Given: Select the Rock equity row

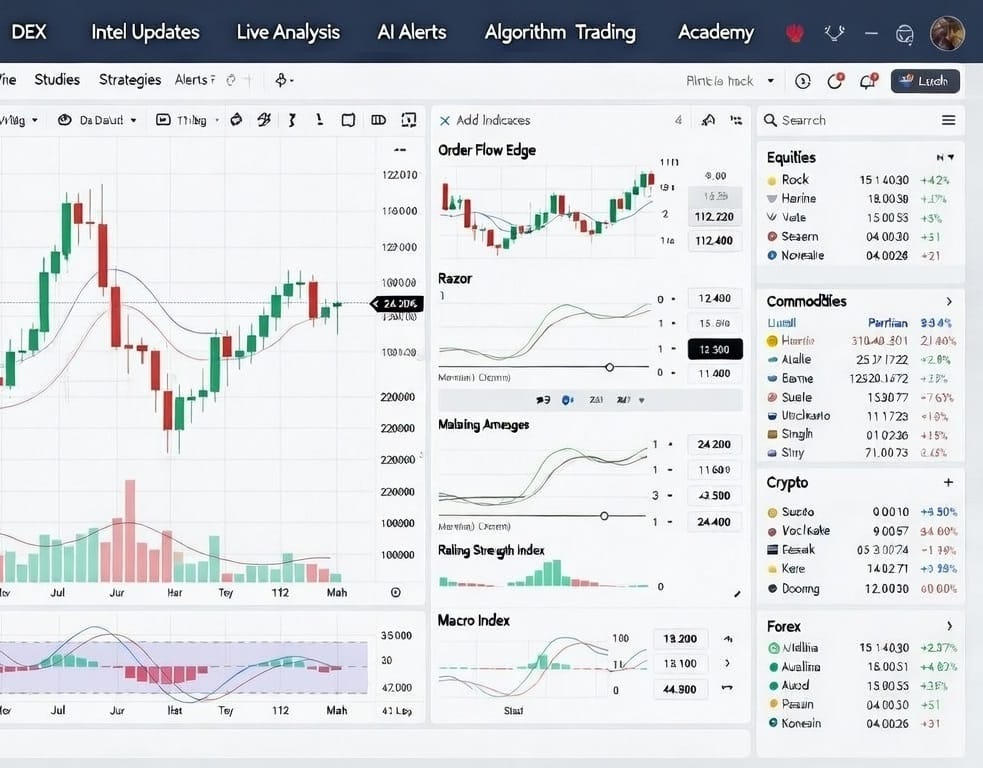Looking at the screenshot, I should coord(859,180).
